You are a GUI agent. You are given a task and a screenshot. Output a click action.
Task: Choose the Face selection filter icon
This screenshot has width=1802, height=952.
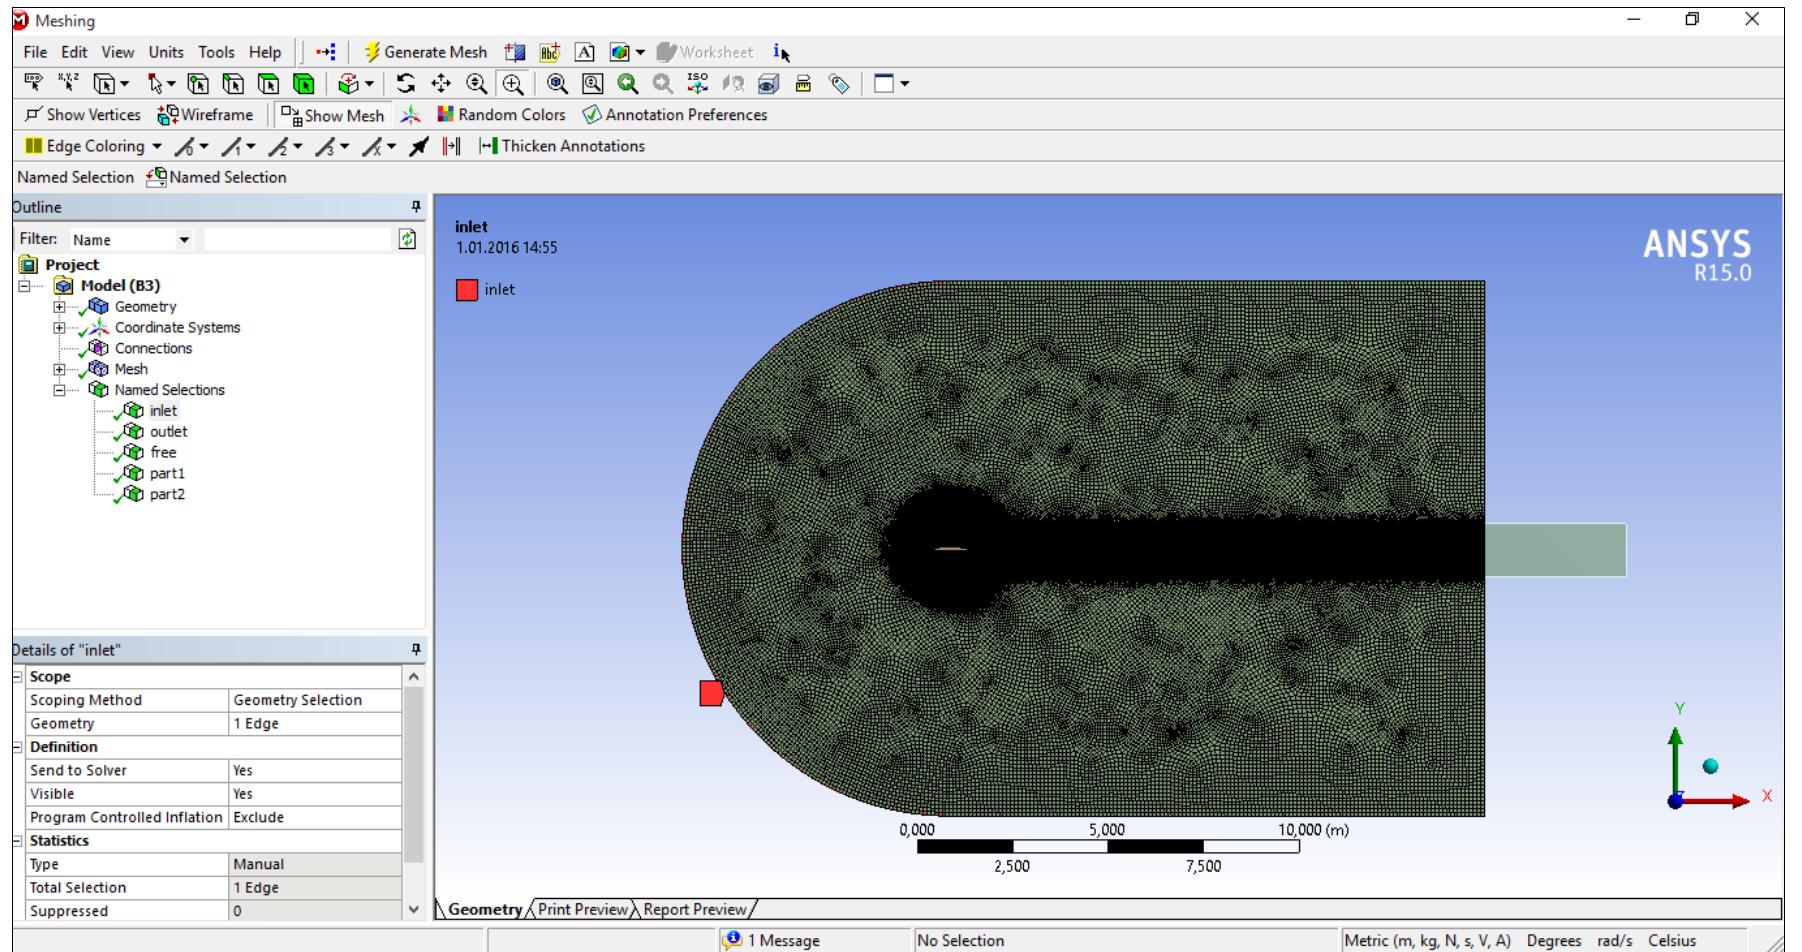(266, 84)
